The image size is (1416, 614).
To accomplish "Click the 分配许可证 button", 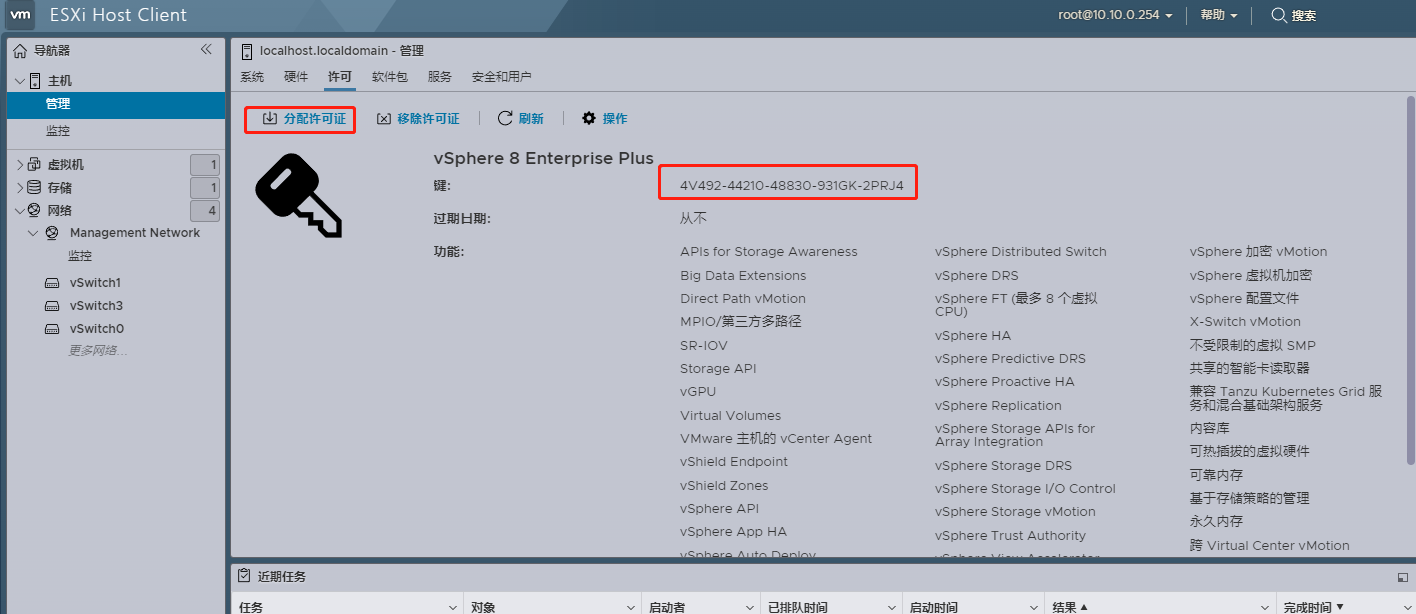I will (x=299, y=118).
